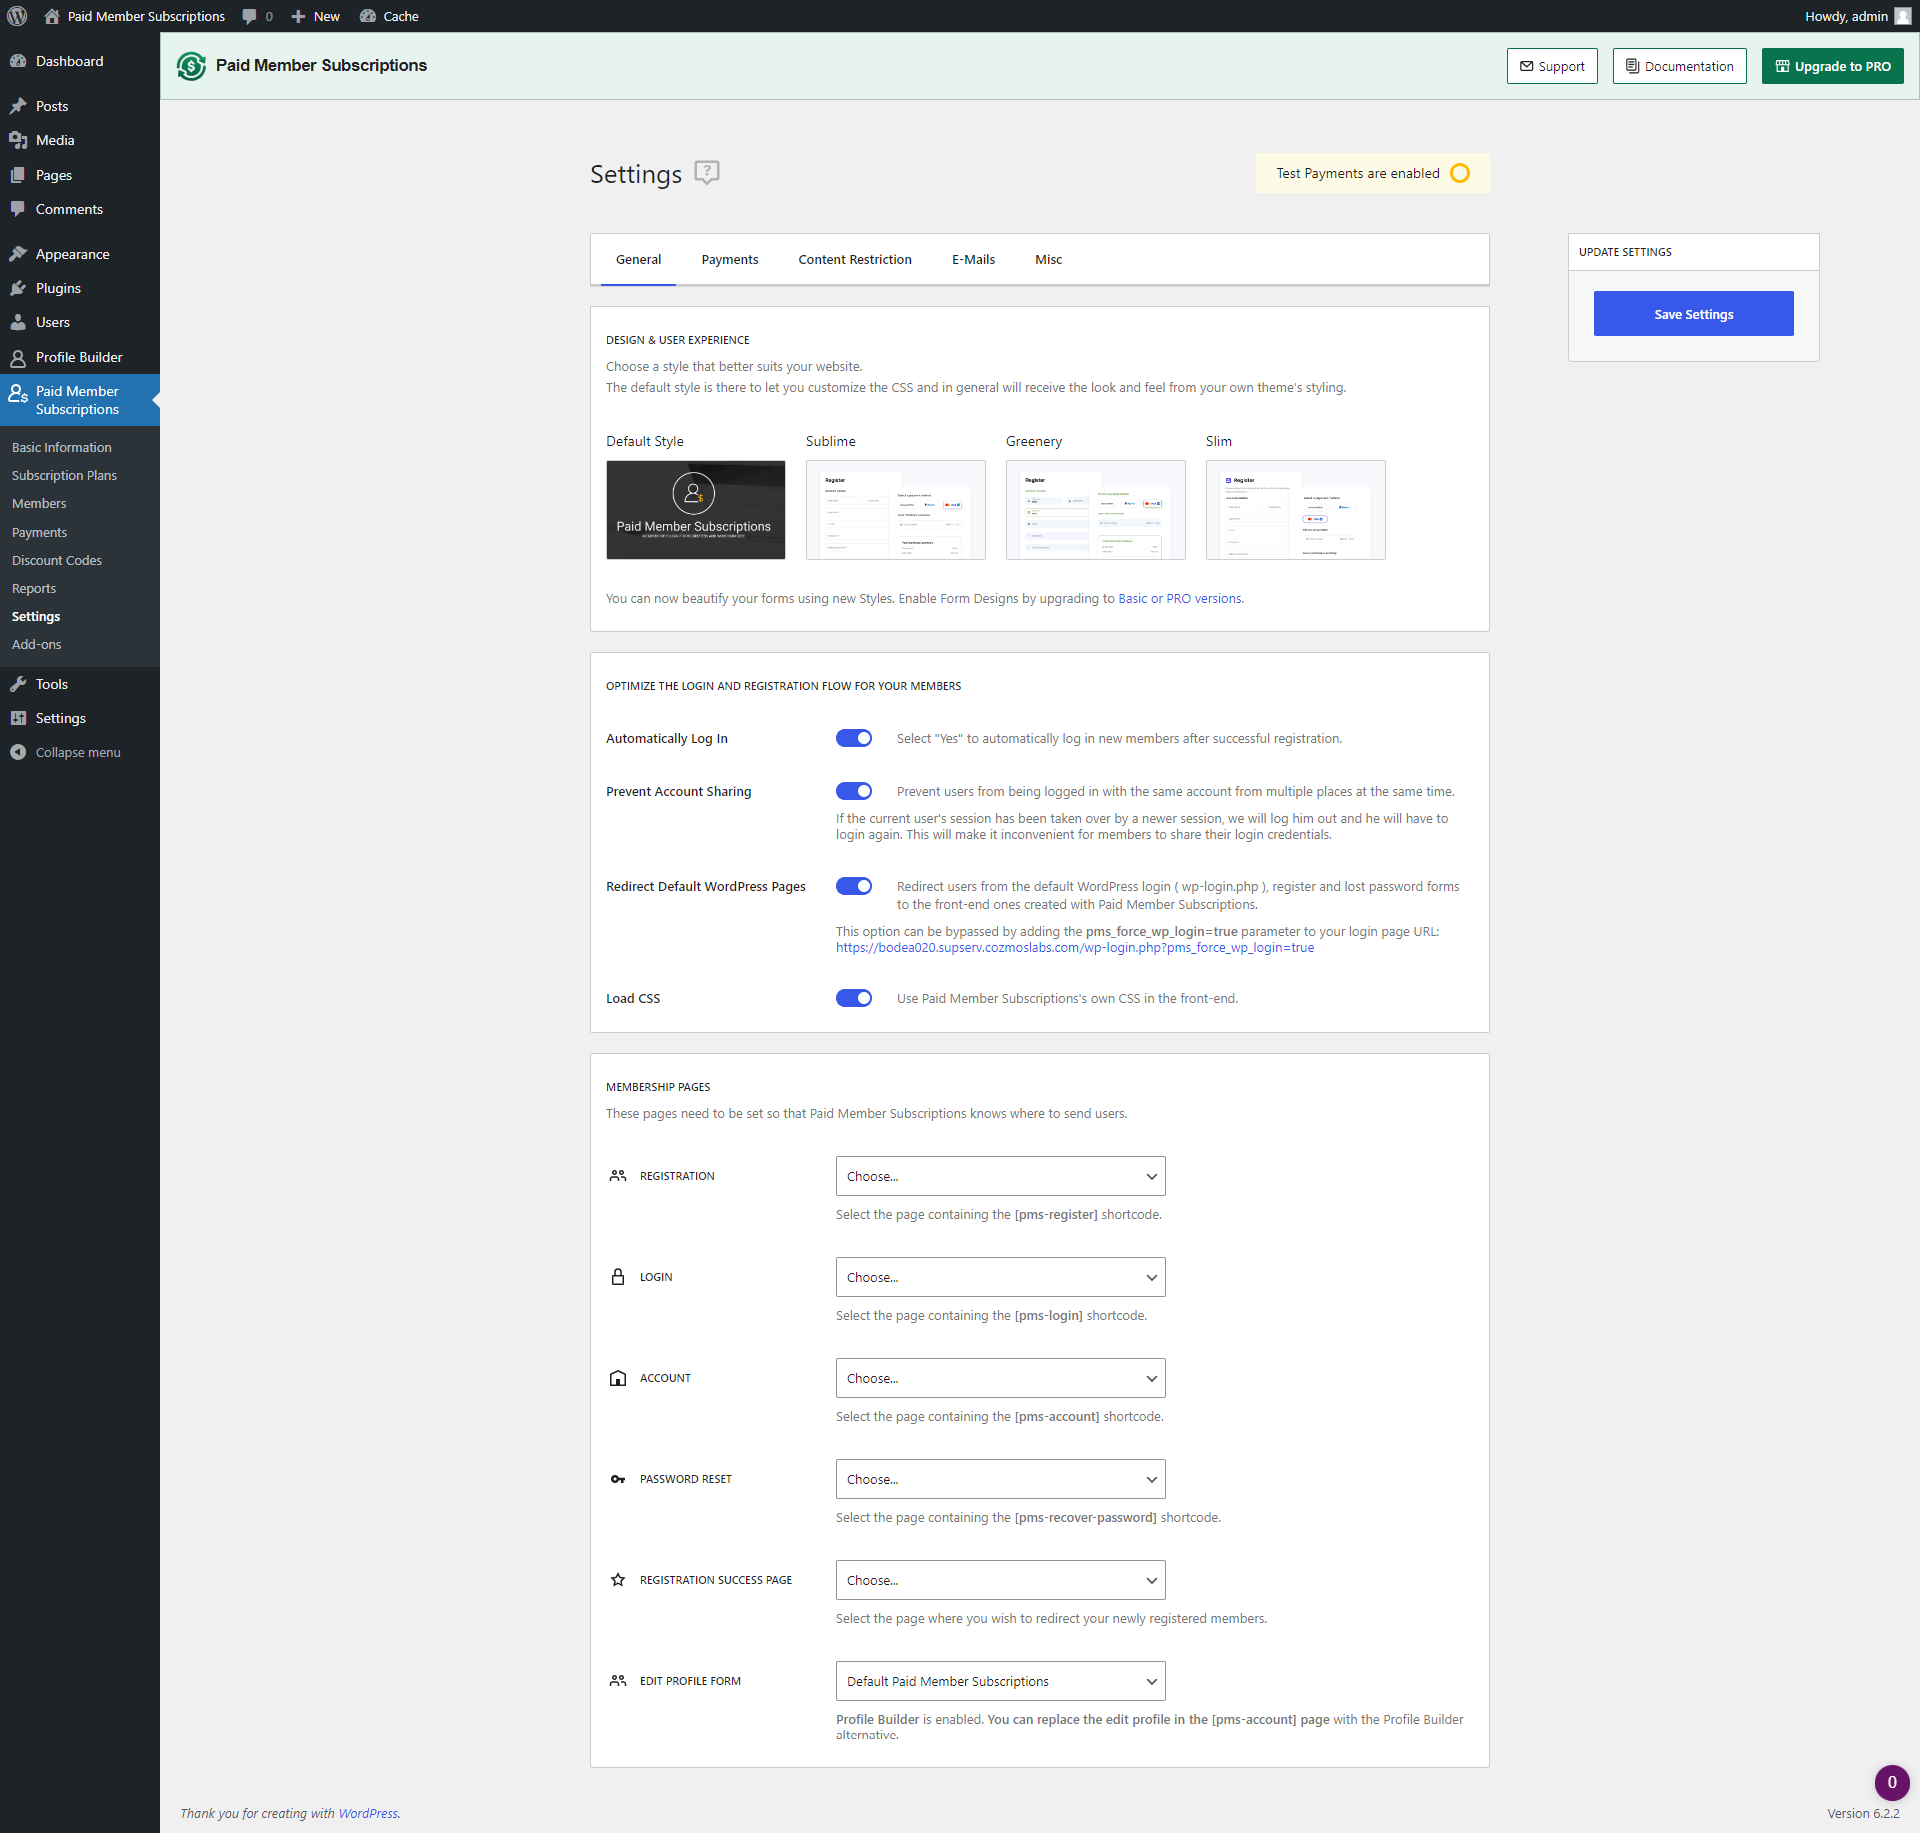Open the Edit Profile Form dropdown
This screenshot has height=1835, width=1920.
1001,1681
